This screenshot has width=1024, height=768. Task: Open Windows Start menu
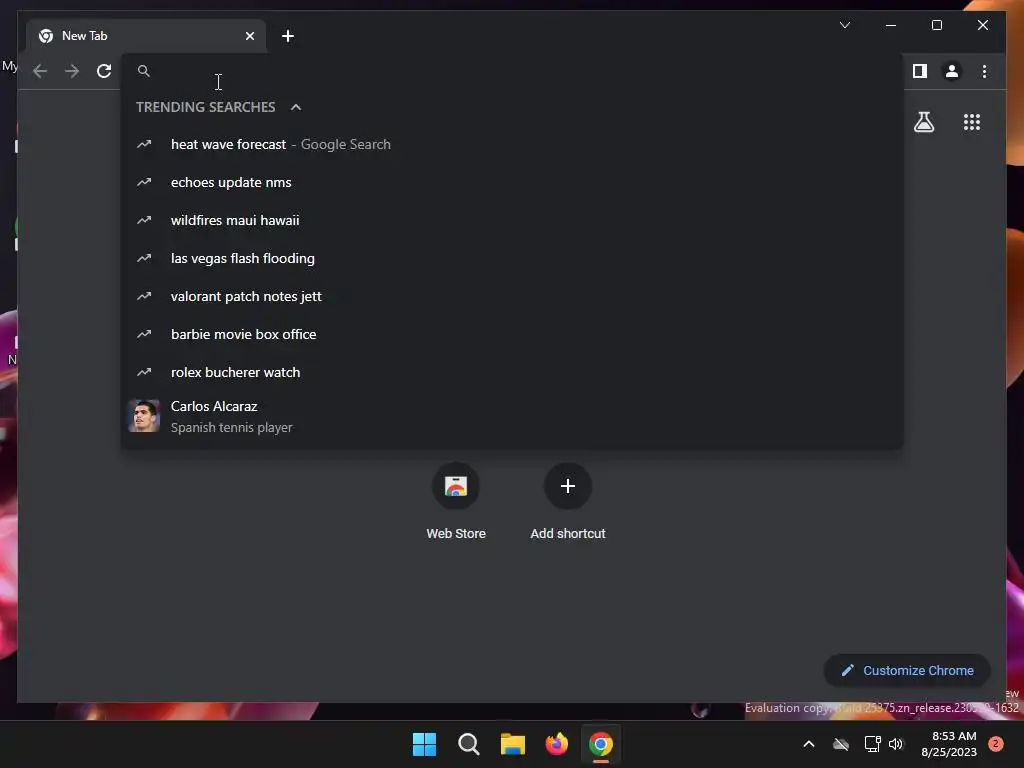(x=424, y=744)
